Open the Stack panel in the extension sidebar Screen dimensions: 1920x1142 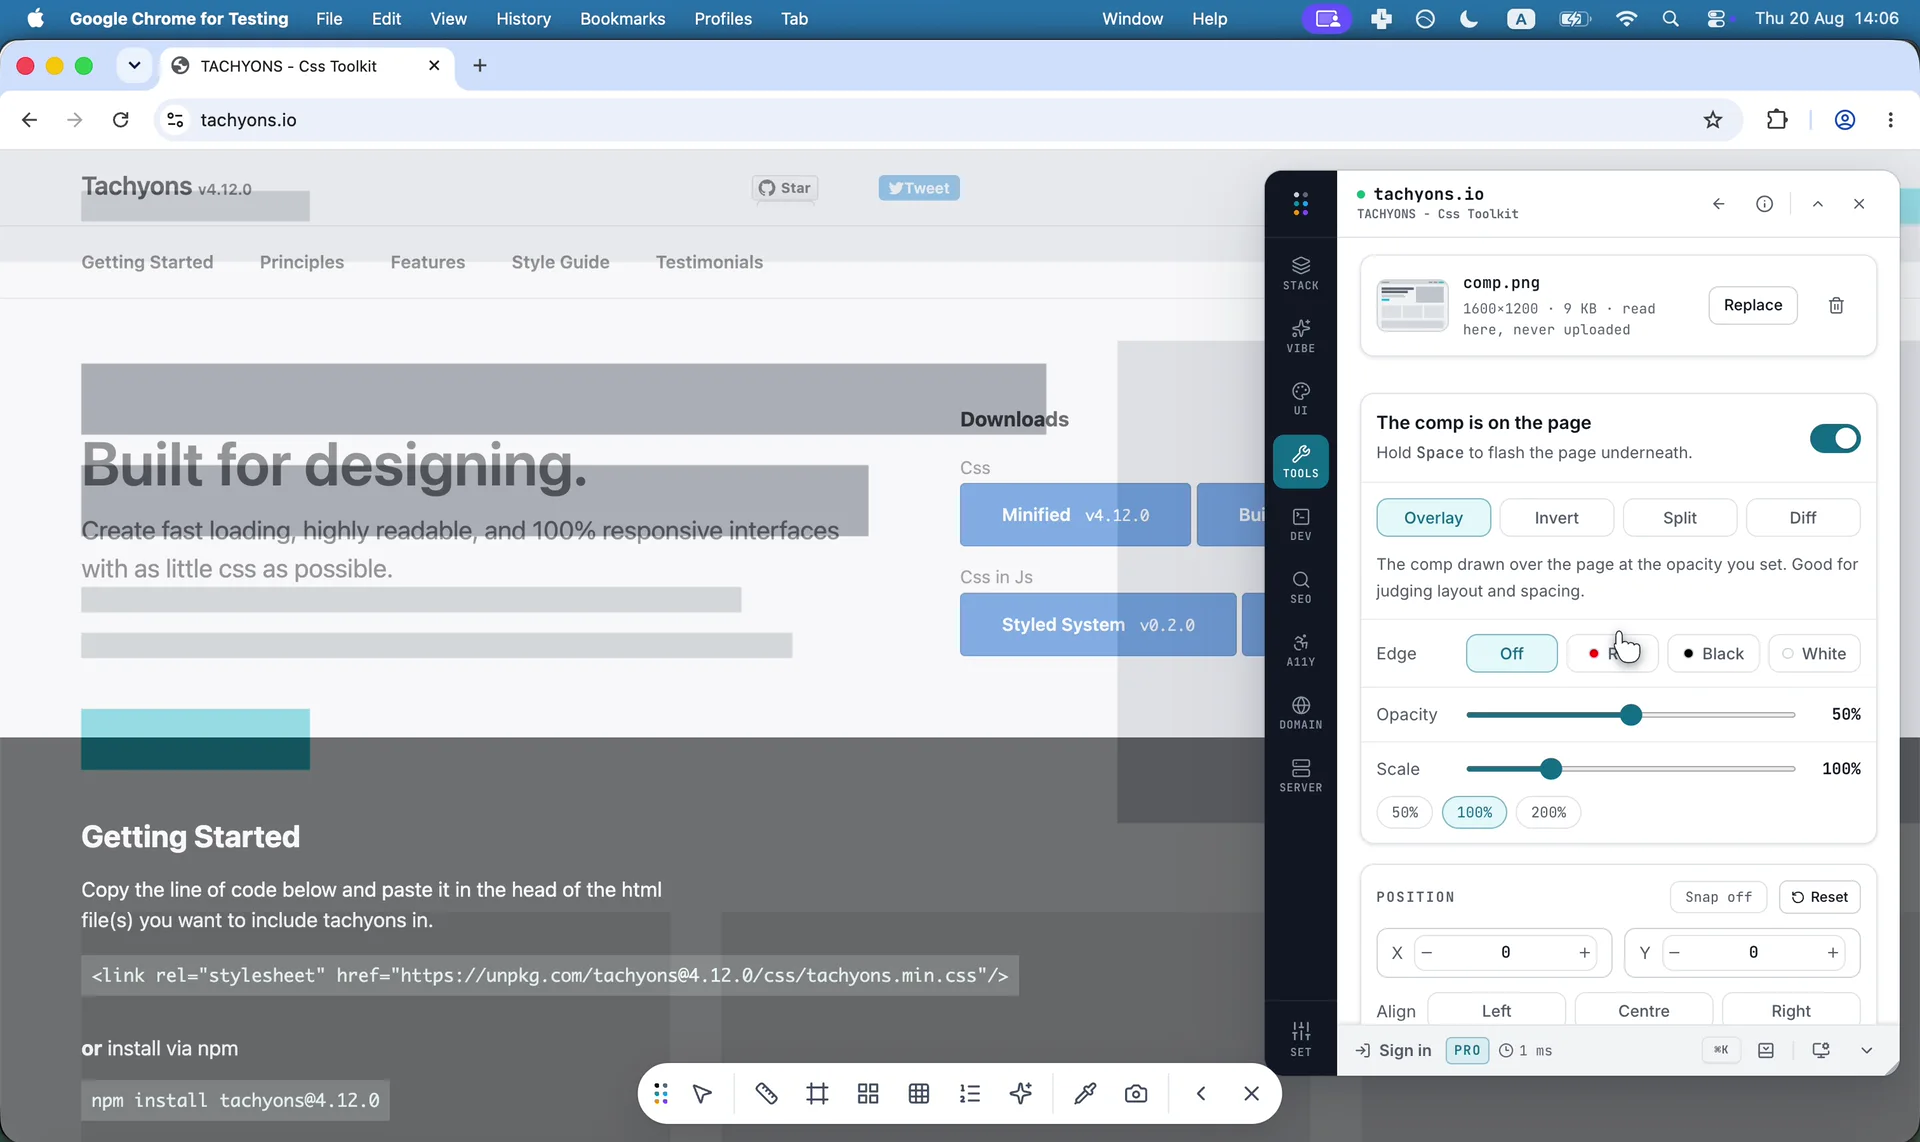click(1300, 272)
